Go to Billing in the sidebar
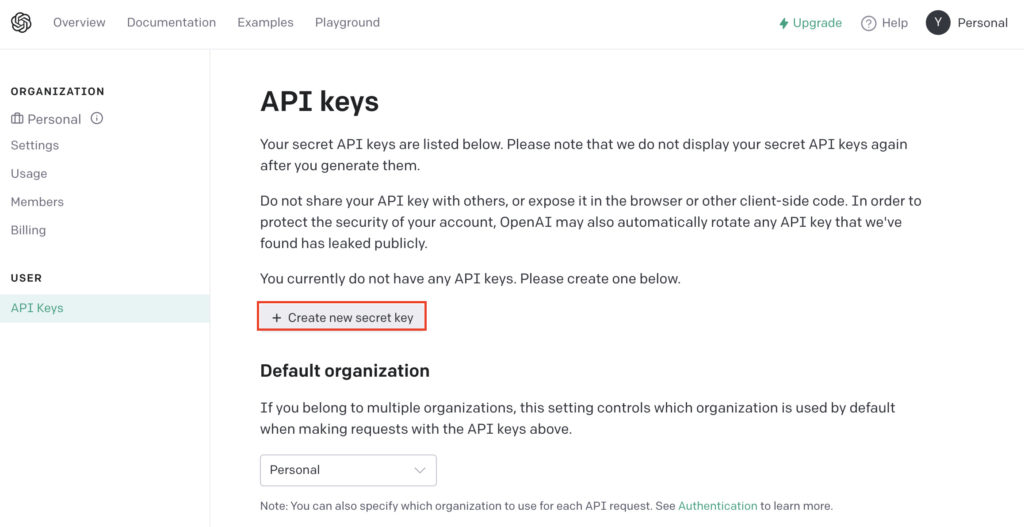Viewport: 1024px width, 527px height. tap(28, 230)
